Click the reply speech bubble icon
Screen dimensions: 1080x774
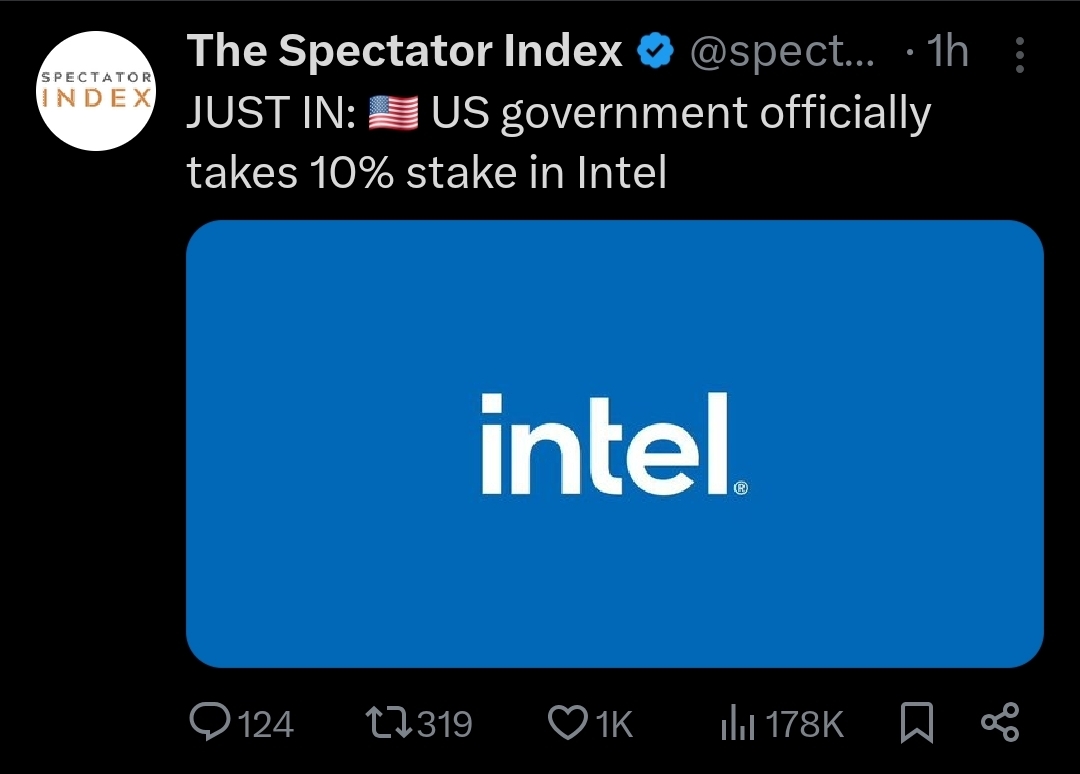pyautogui.click(x=210, y=722)
